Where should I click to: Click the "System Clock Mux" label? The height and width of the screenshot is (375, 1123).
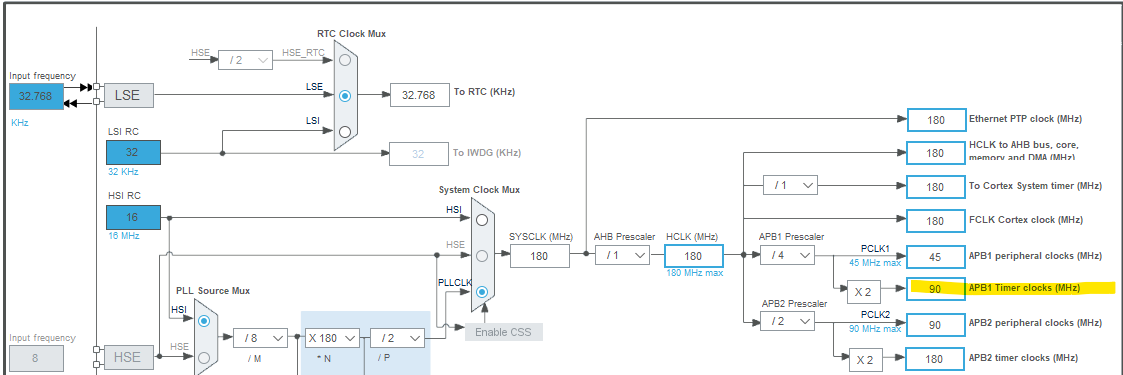479,190
